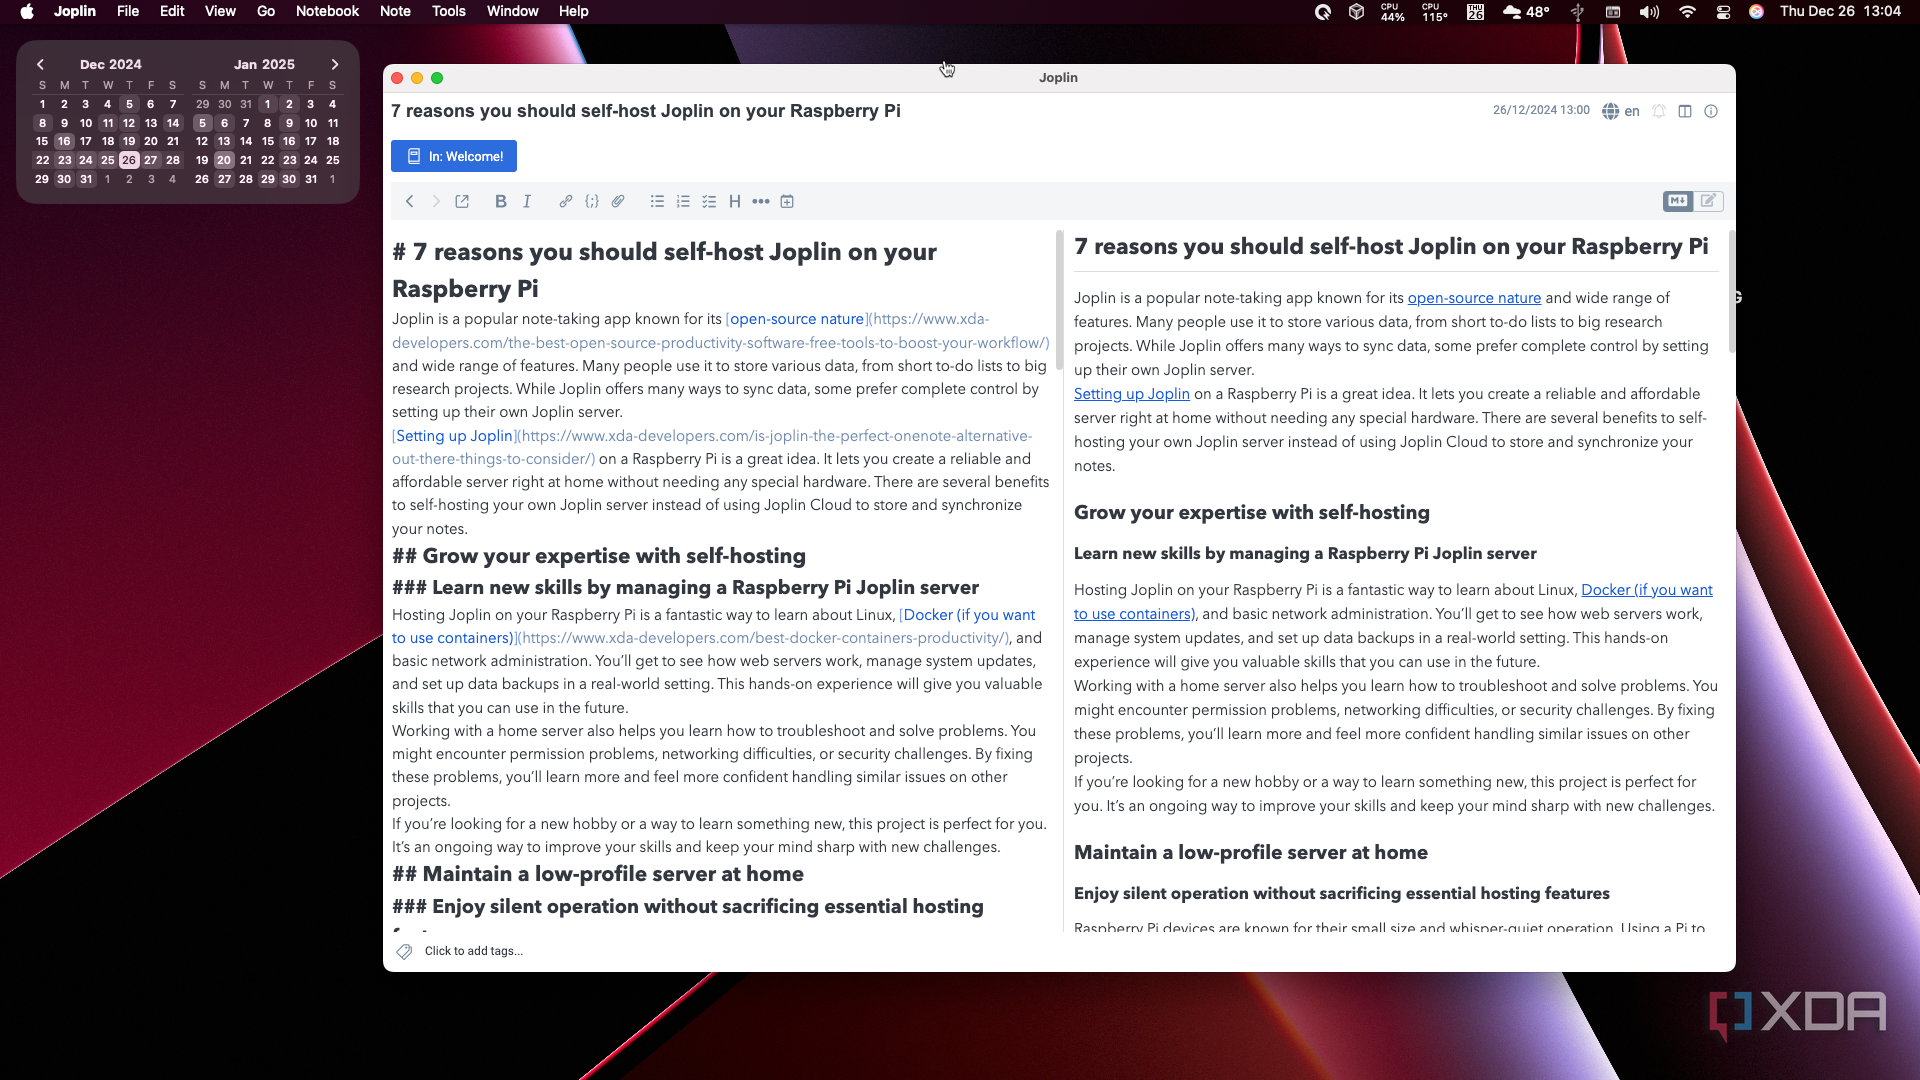The height and width of the screenshot is (1080, 1920).
Task: Insert a numbered list
Action: [x=683, y=201]
